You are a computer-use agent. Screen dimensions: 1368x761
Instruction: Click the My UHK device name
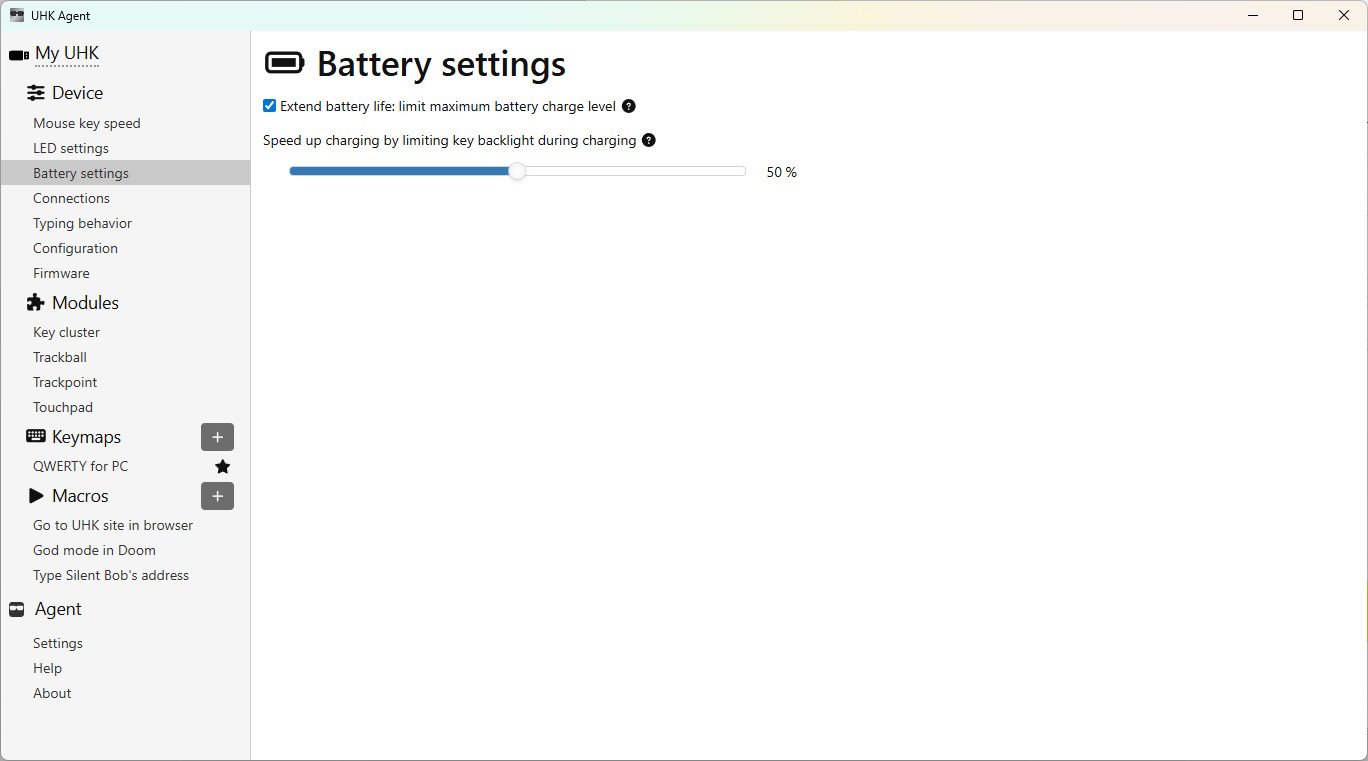[67, 53]
